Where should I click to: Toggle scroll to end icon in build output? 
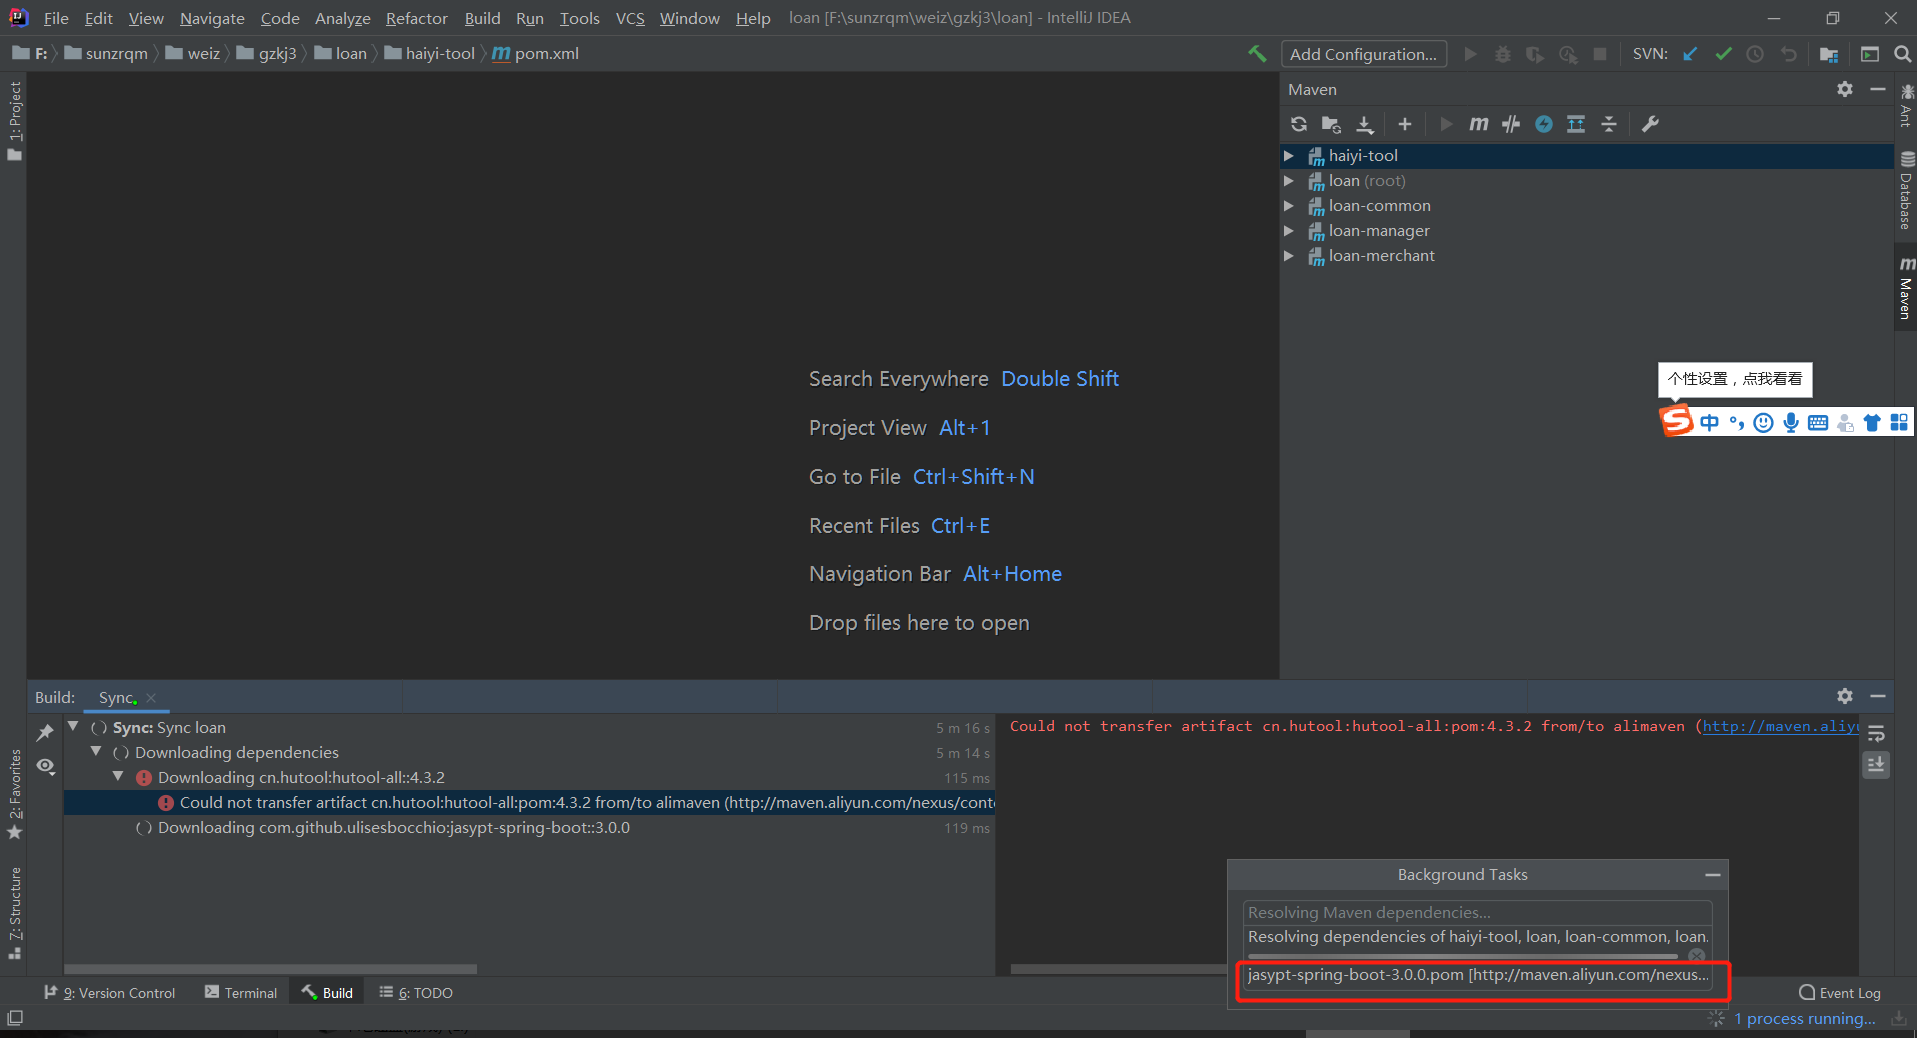pyautogui.click(x=1876, y=765)
